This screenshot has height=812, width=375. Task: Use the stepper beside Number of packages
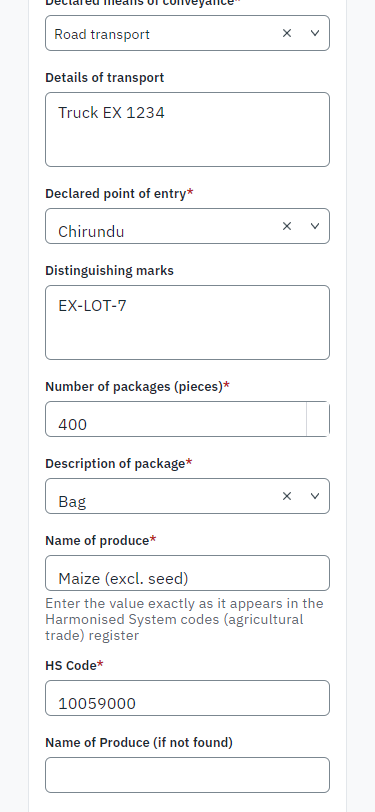pyautogui.click(x=318, y=419)
